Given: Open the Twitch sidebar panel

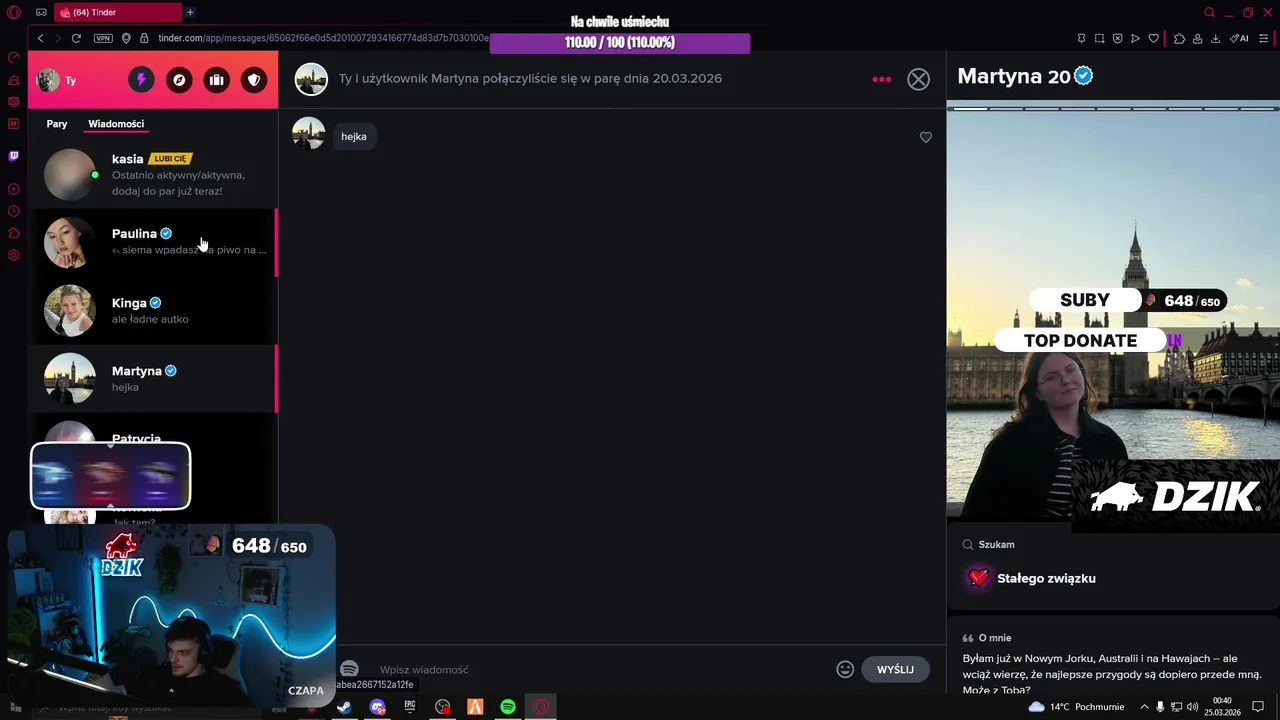Looking at the screenshot, I should 14,156.
